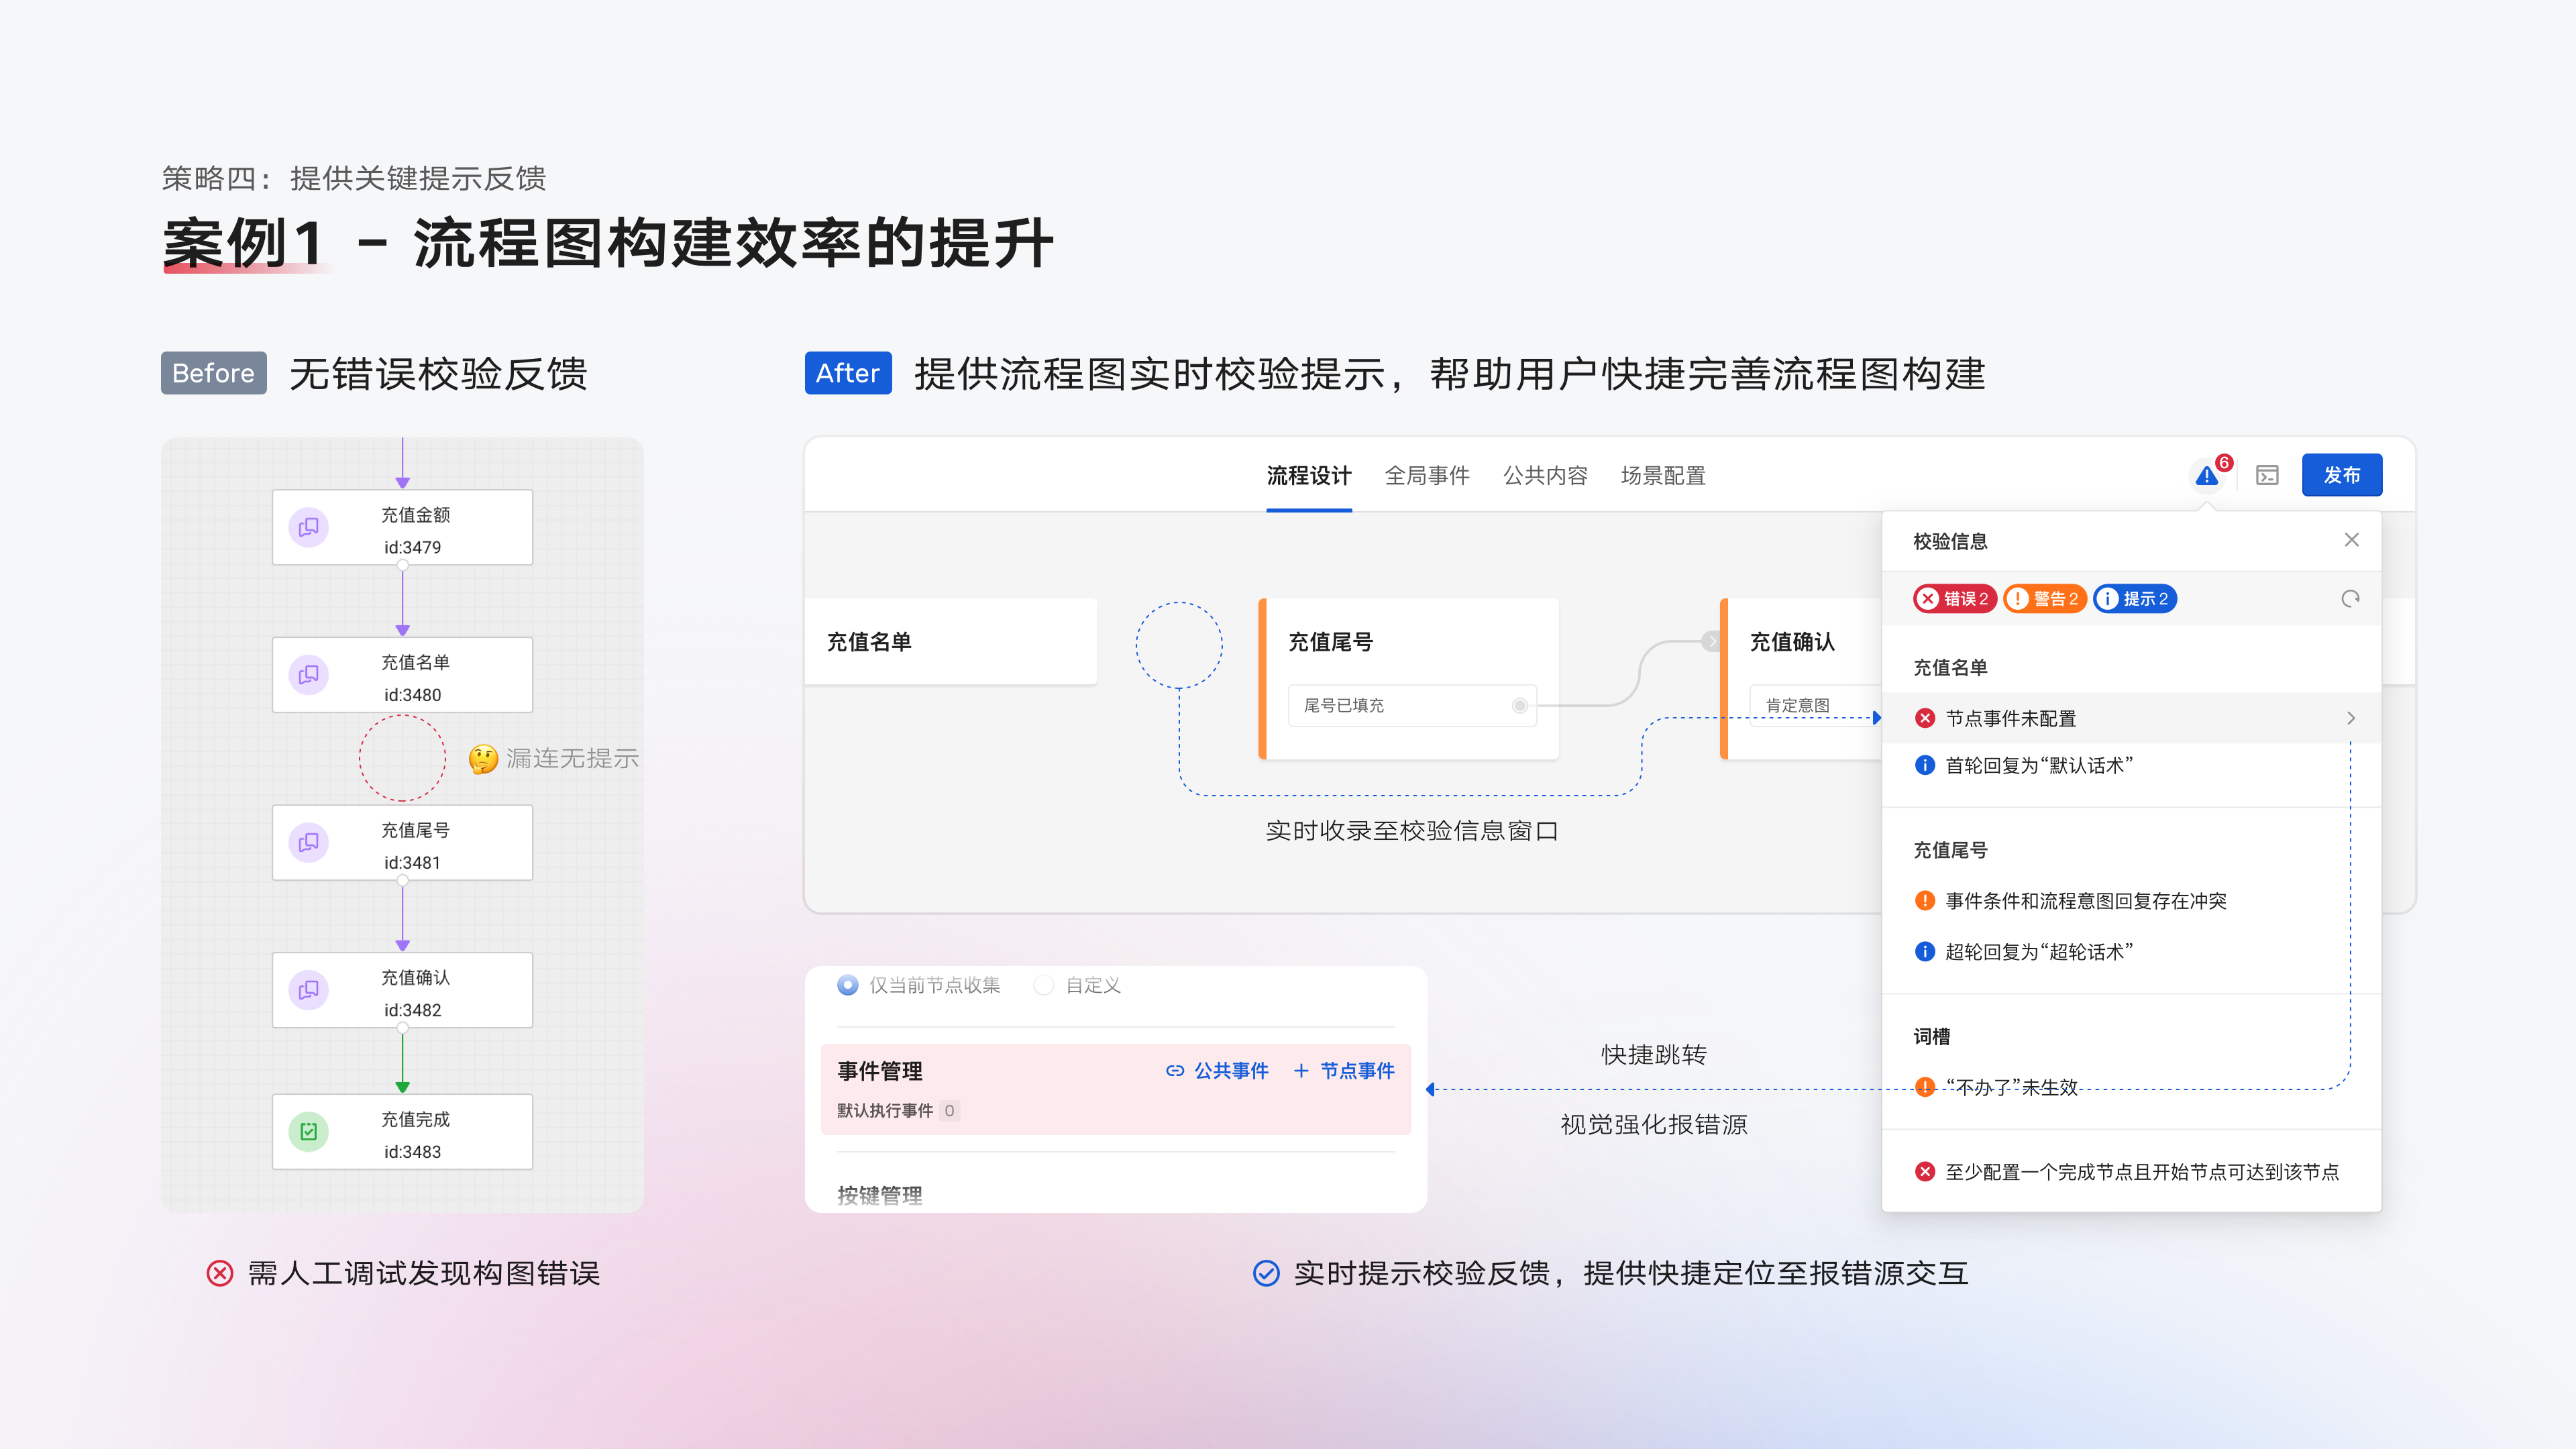
Task: Expand the 节点事件未配置 row chevron
Action: [2351, 718]
